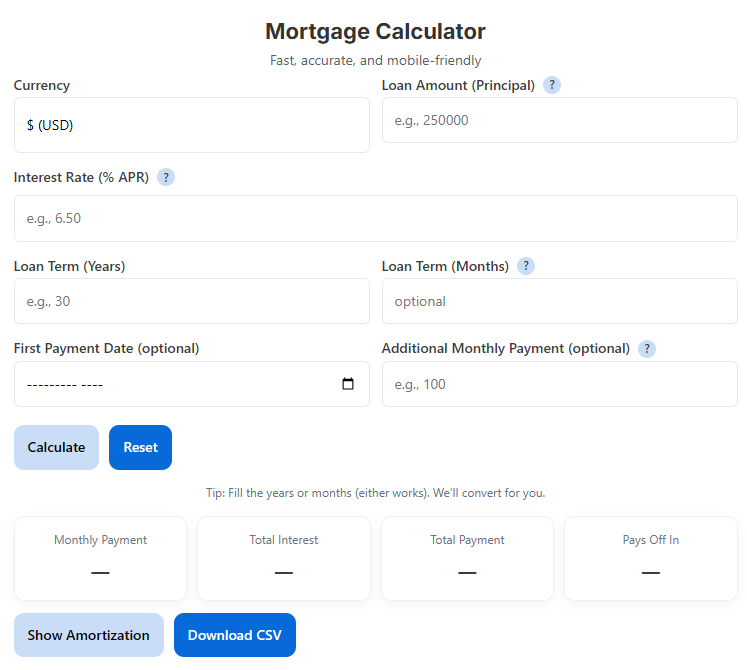
Task: Click the Total Interest result card
Action: click(x=284, y=558)
